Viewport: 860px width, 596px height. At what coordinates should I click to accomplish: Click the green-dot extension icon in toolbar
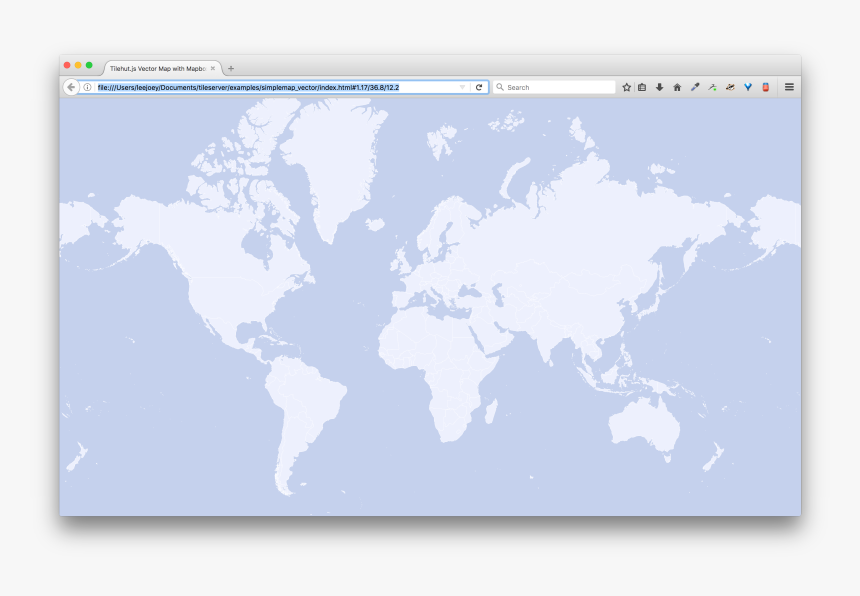pyautogui.click(x=712, y=87)
